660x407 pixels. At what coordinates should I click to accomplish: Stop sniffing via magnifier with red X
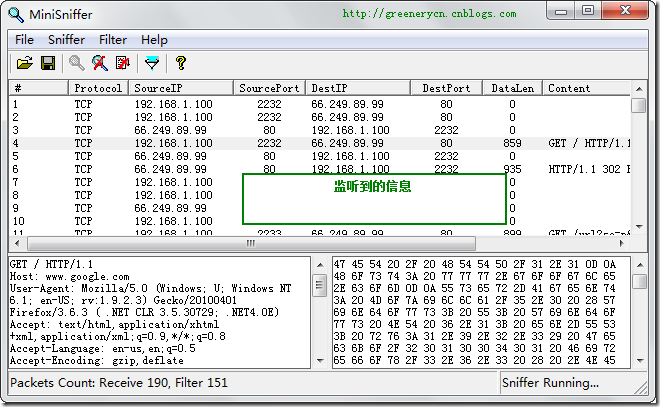(100, 63)
